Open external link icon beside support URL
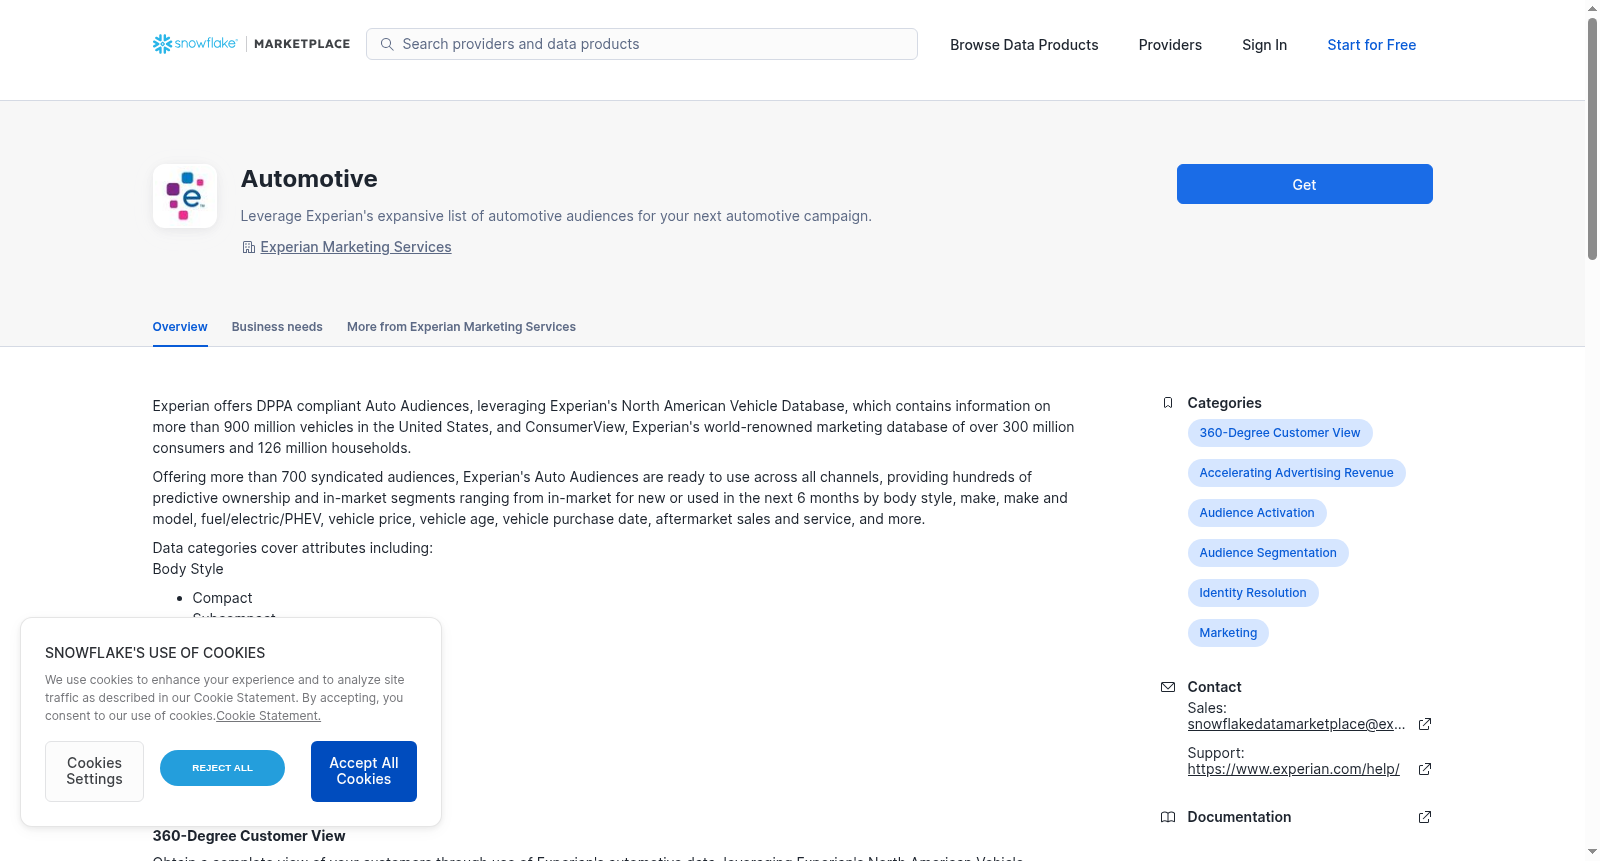Image resolution: width=1600 pixels, height=861 pixels. click(x=1425, y=769)
